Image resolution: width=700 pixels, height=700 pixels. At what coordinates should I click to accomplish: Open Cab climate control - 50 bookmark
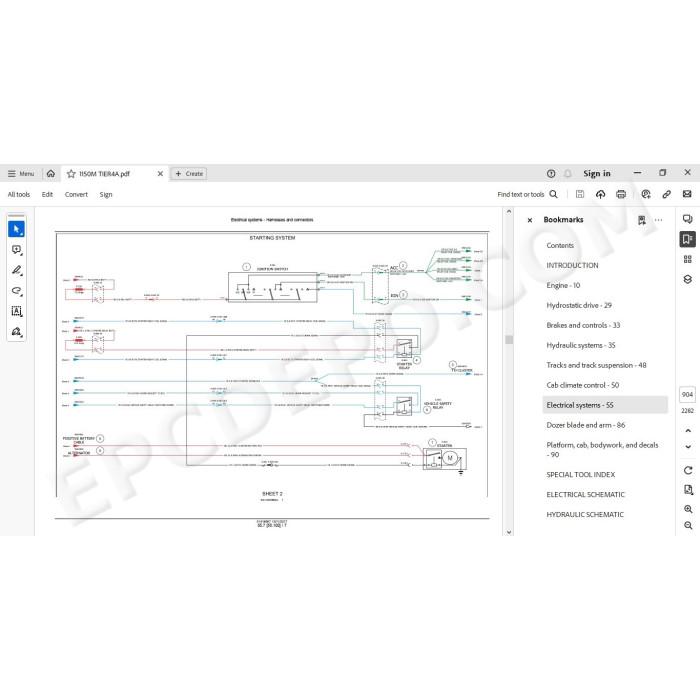click(x=583, y=385)
